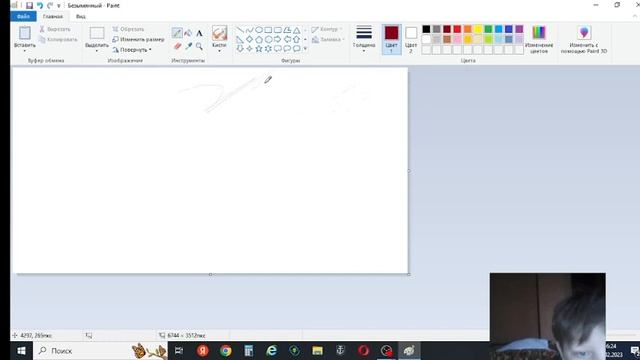Click Save icon in quick access toolbar
The image size is (640, 360).
pos(29,5)
